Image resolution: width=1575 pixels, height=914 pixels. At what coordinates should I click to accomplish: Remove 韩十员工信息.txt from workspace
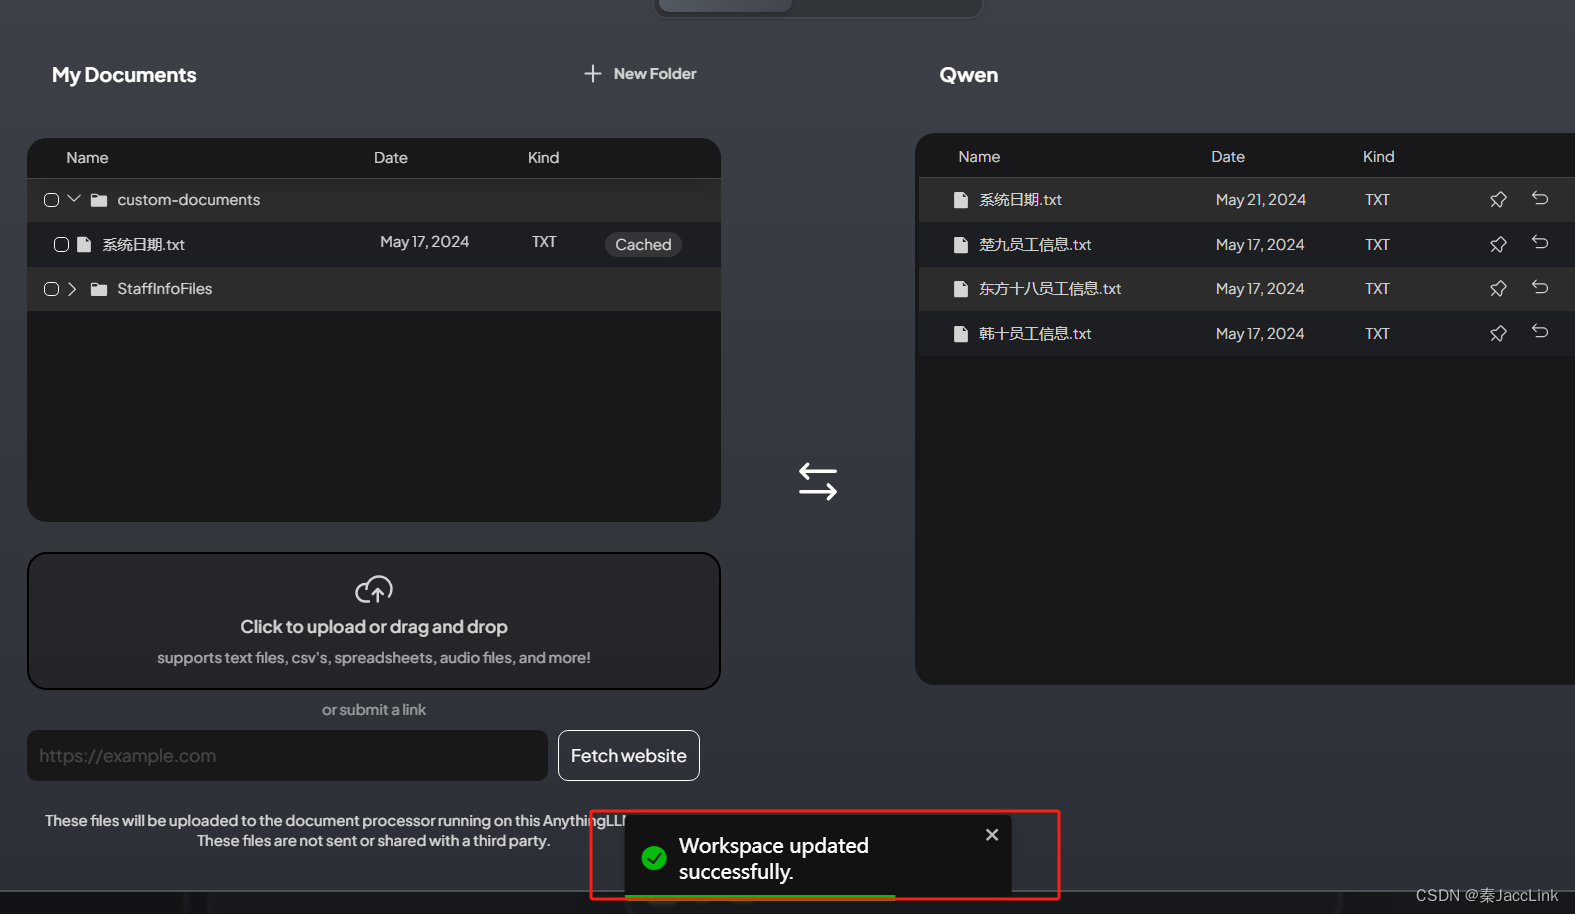tap(1540, 332)
